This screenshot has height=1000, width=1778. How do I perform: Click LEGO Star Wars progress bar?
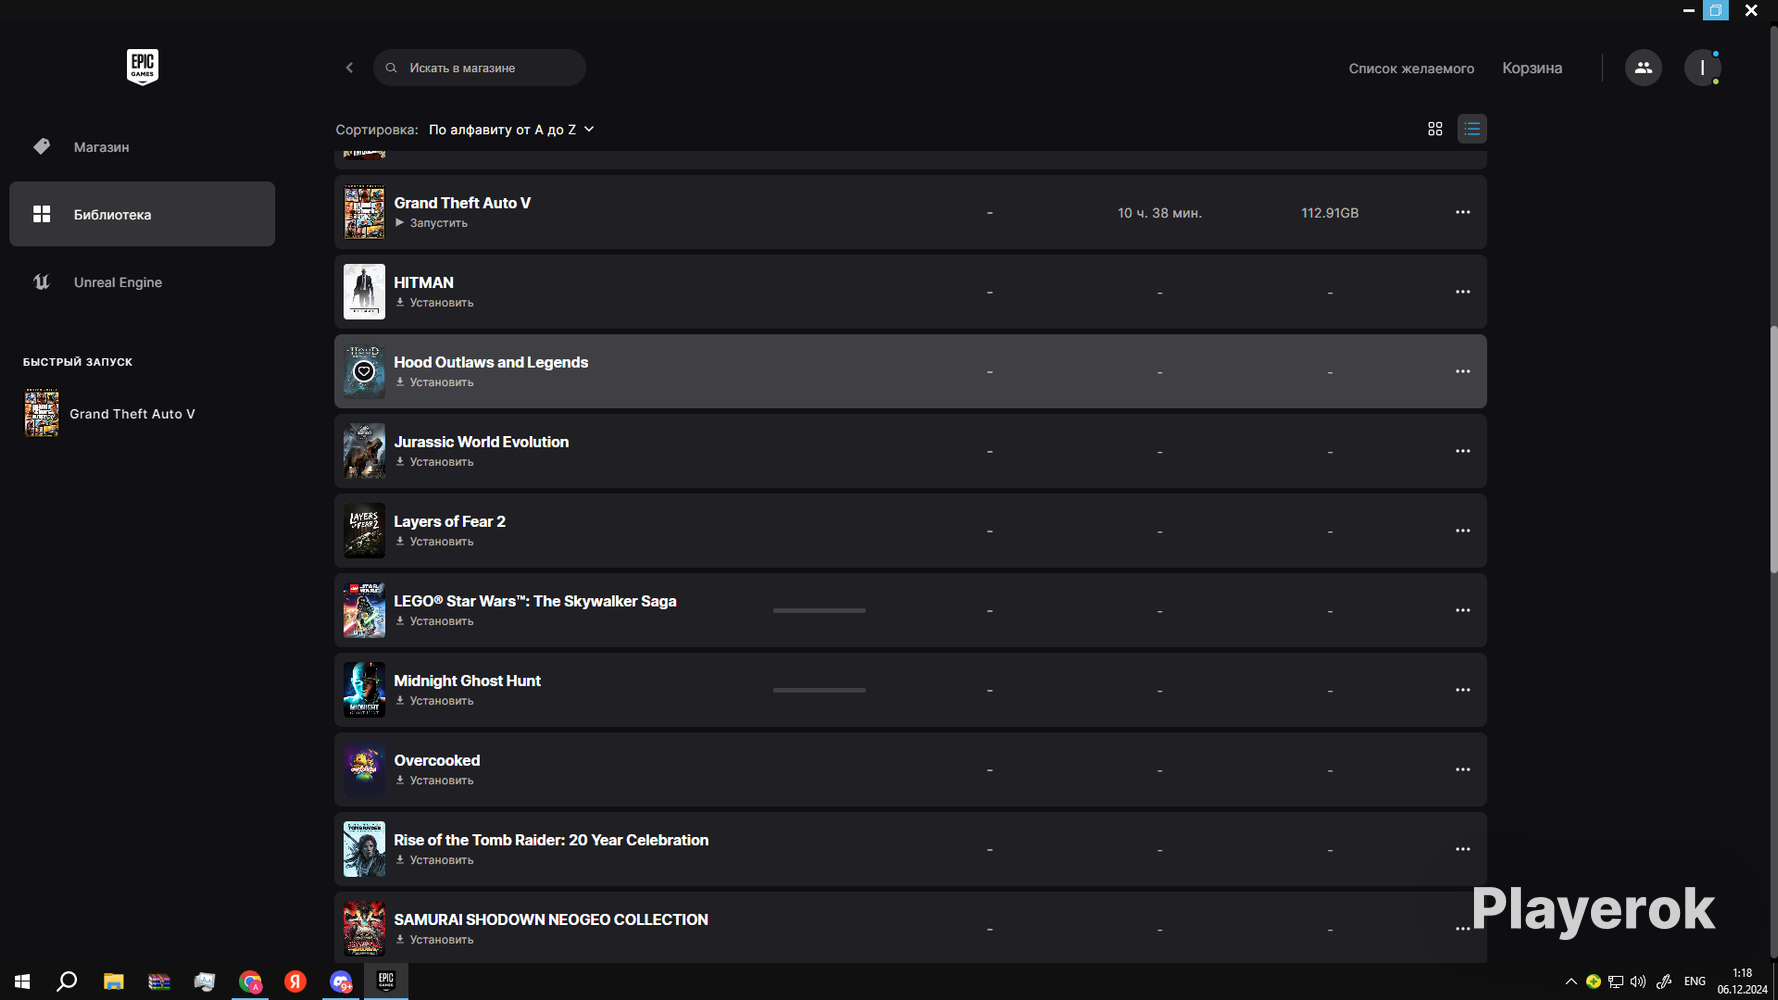coord(819,610)
